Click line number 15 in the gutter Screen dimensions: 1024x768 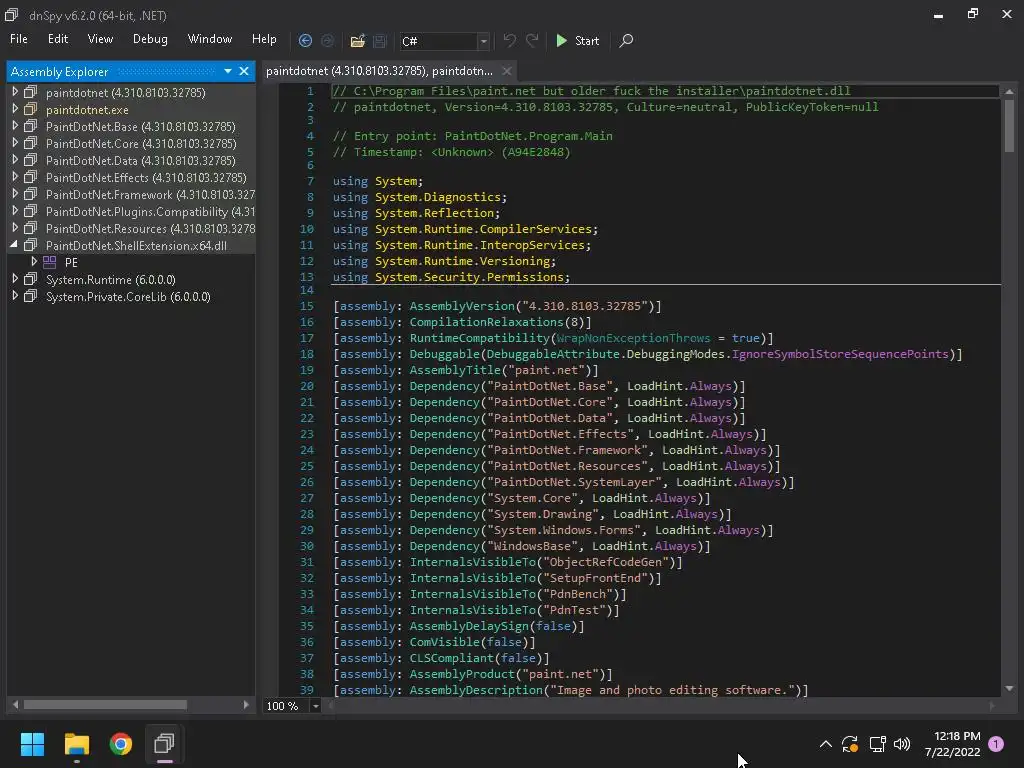(307, 306)
